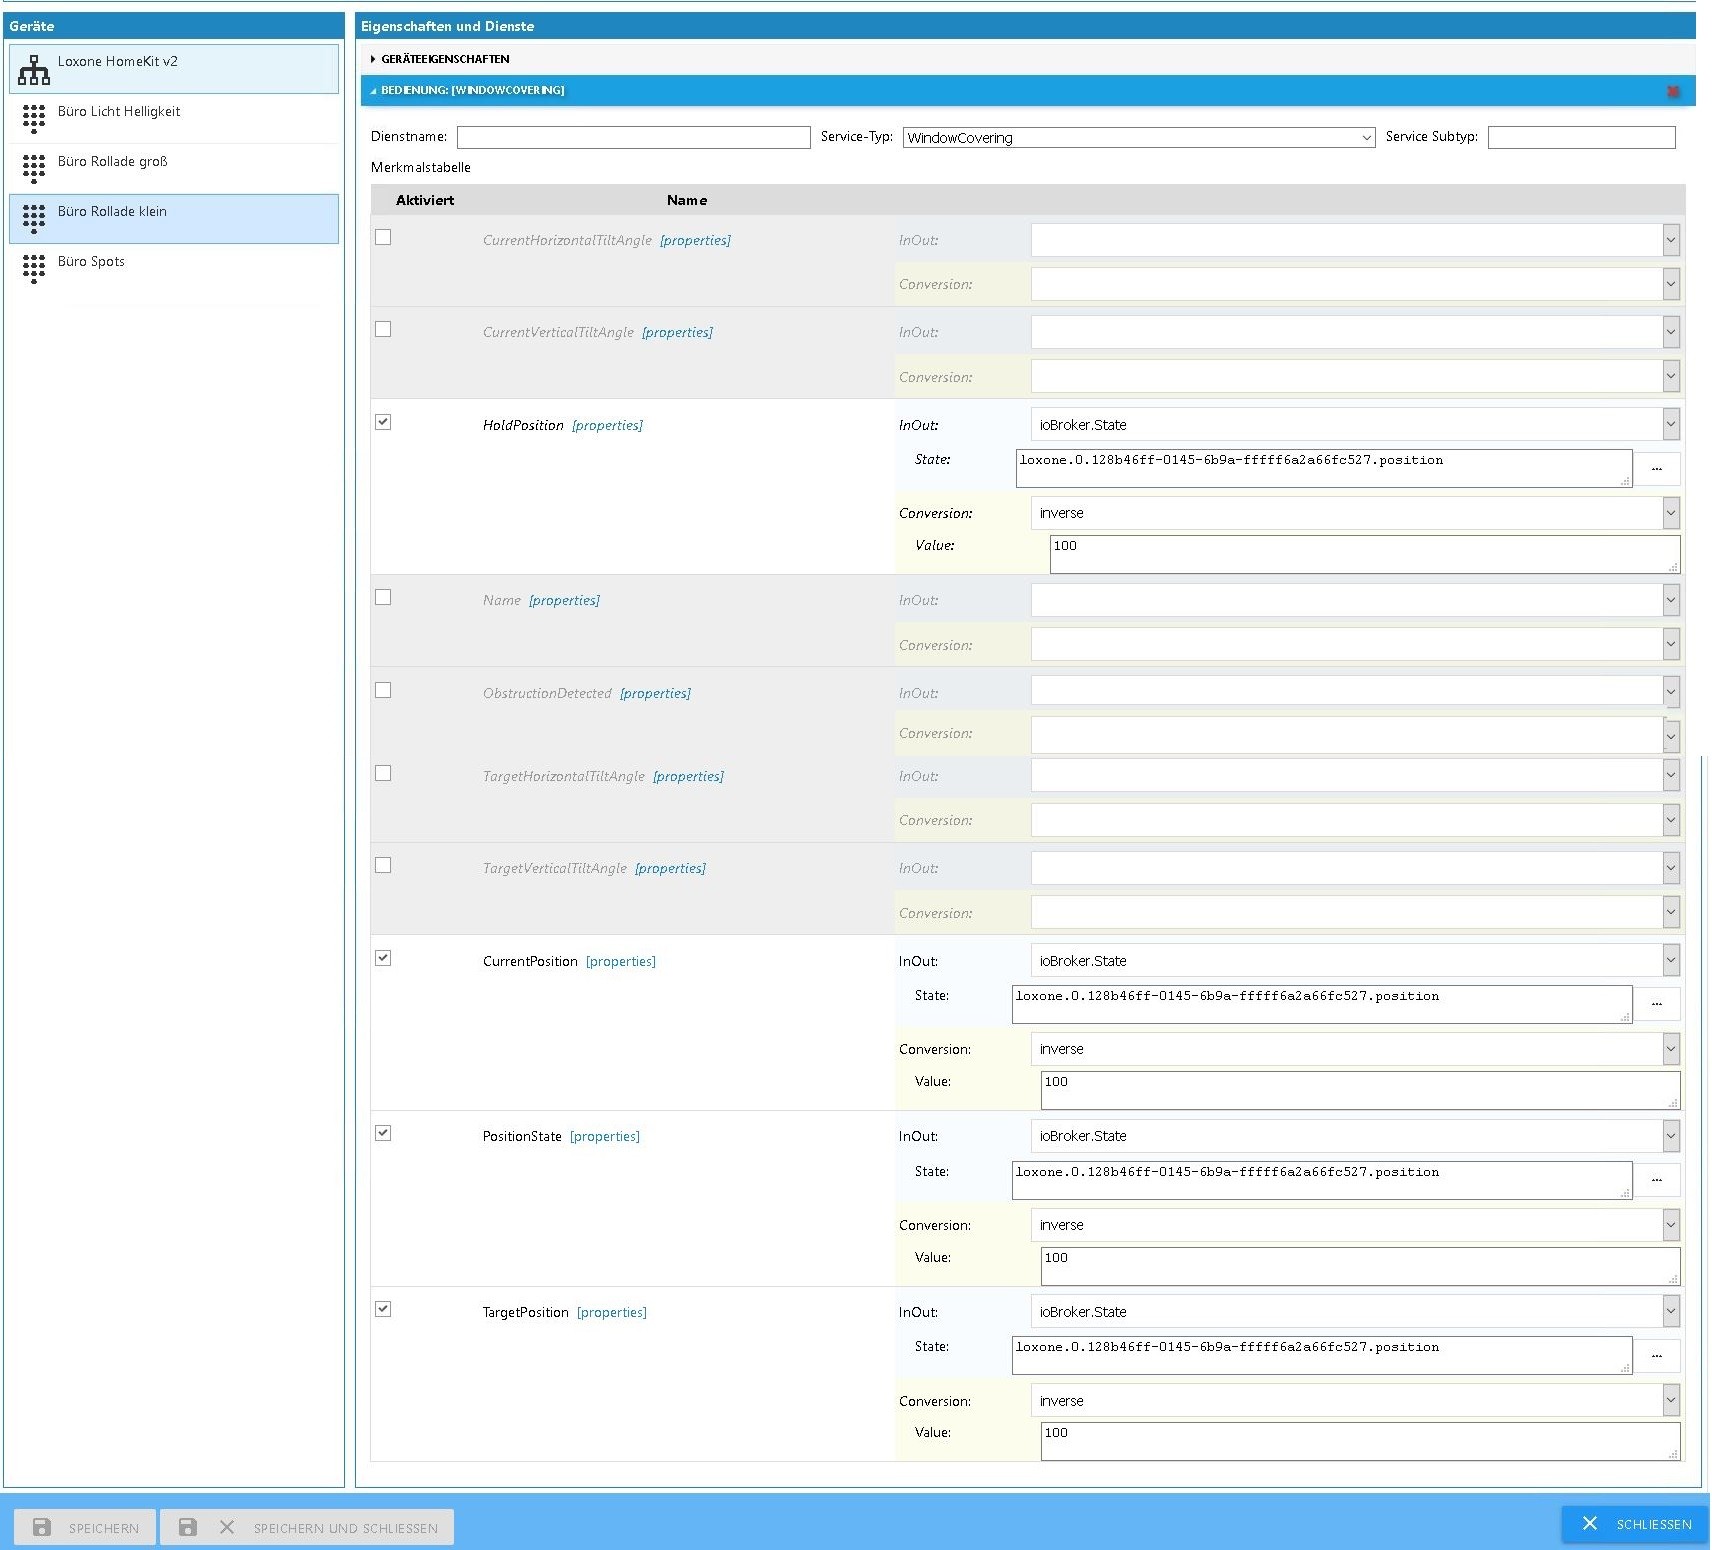The width and height of the screenshot is (1712, 1550).
Task: Click the save icon on Speichern button
Action: click(x=42, y=1527)
